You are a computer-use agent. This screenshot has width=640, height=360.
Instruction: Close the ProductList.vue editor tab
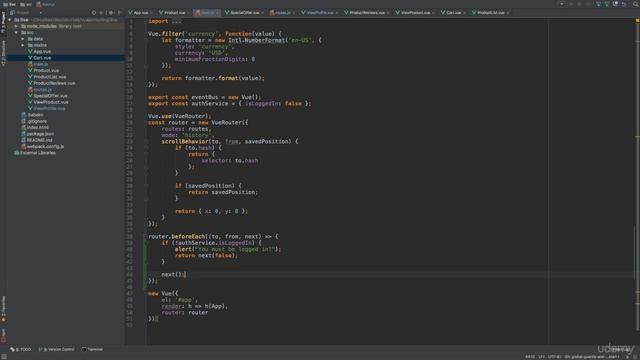click(508, 13)
